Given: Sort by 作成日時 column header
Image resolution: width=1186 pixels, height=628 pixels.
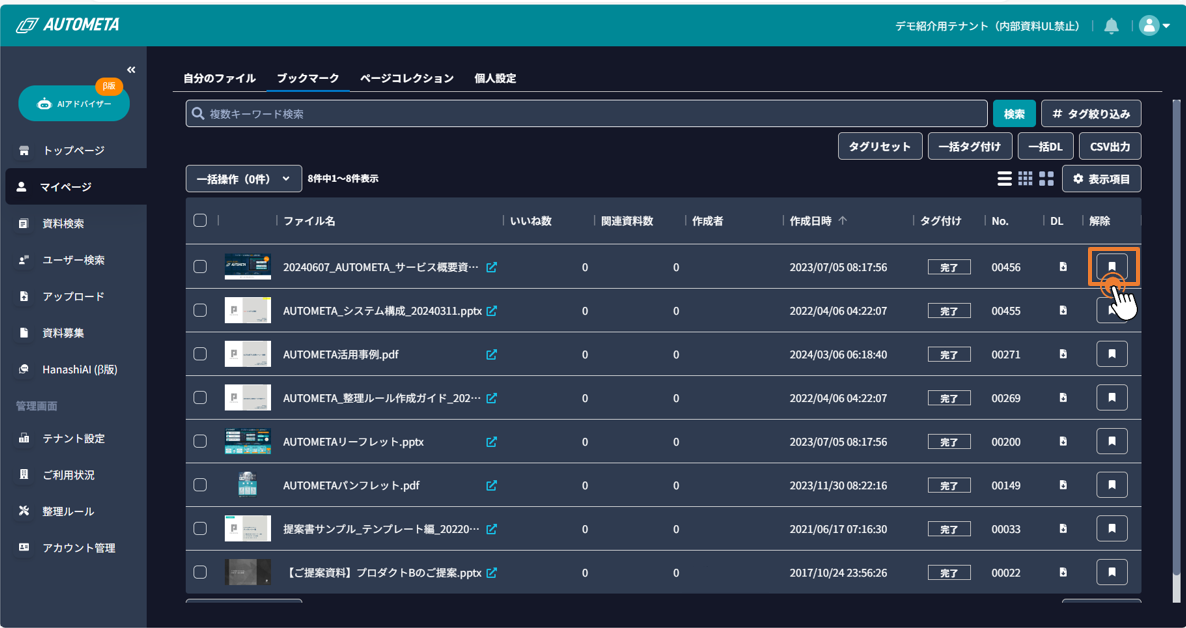Looking at the screenshot, I should pos(818,221).
